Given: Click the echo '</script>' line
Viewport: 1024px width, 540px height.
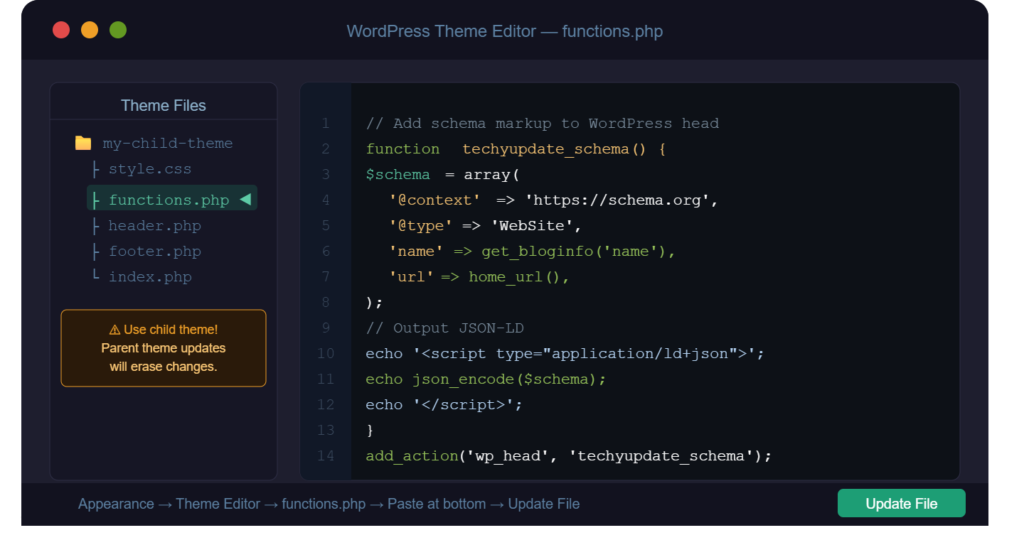Looking at the screenshot, I should pyautogui.click(x=444, y=405).
